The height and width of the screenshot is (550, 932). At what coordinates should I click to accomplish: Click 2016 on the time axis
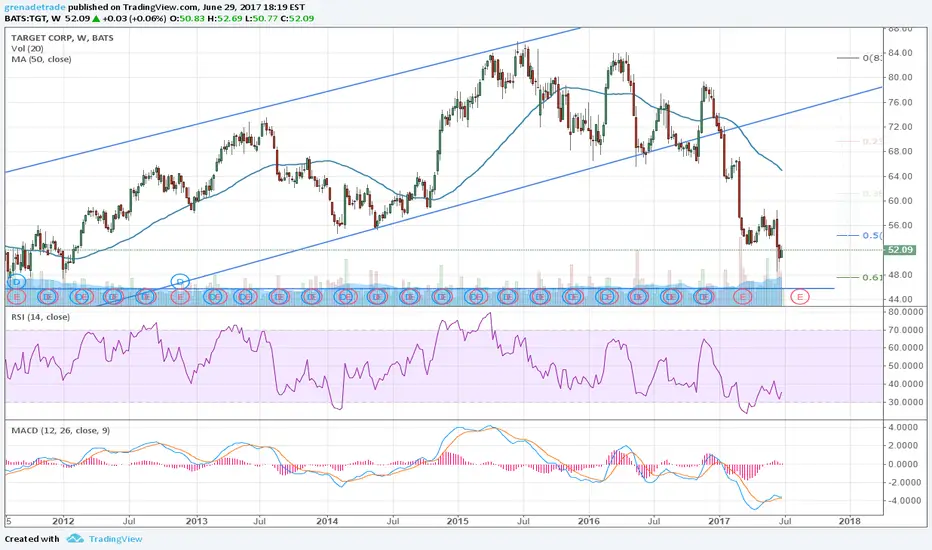588,521
